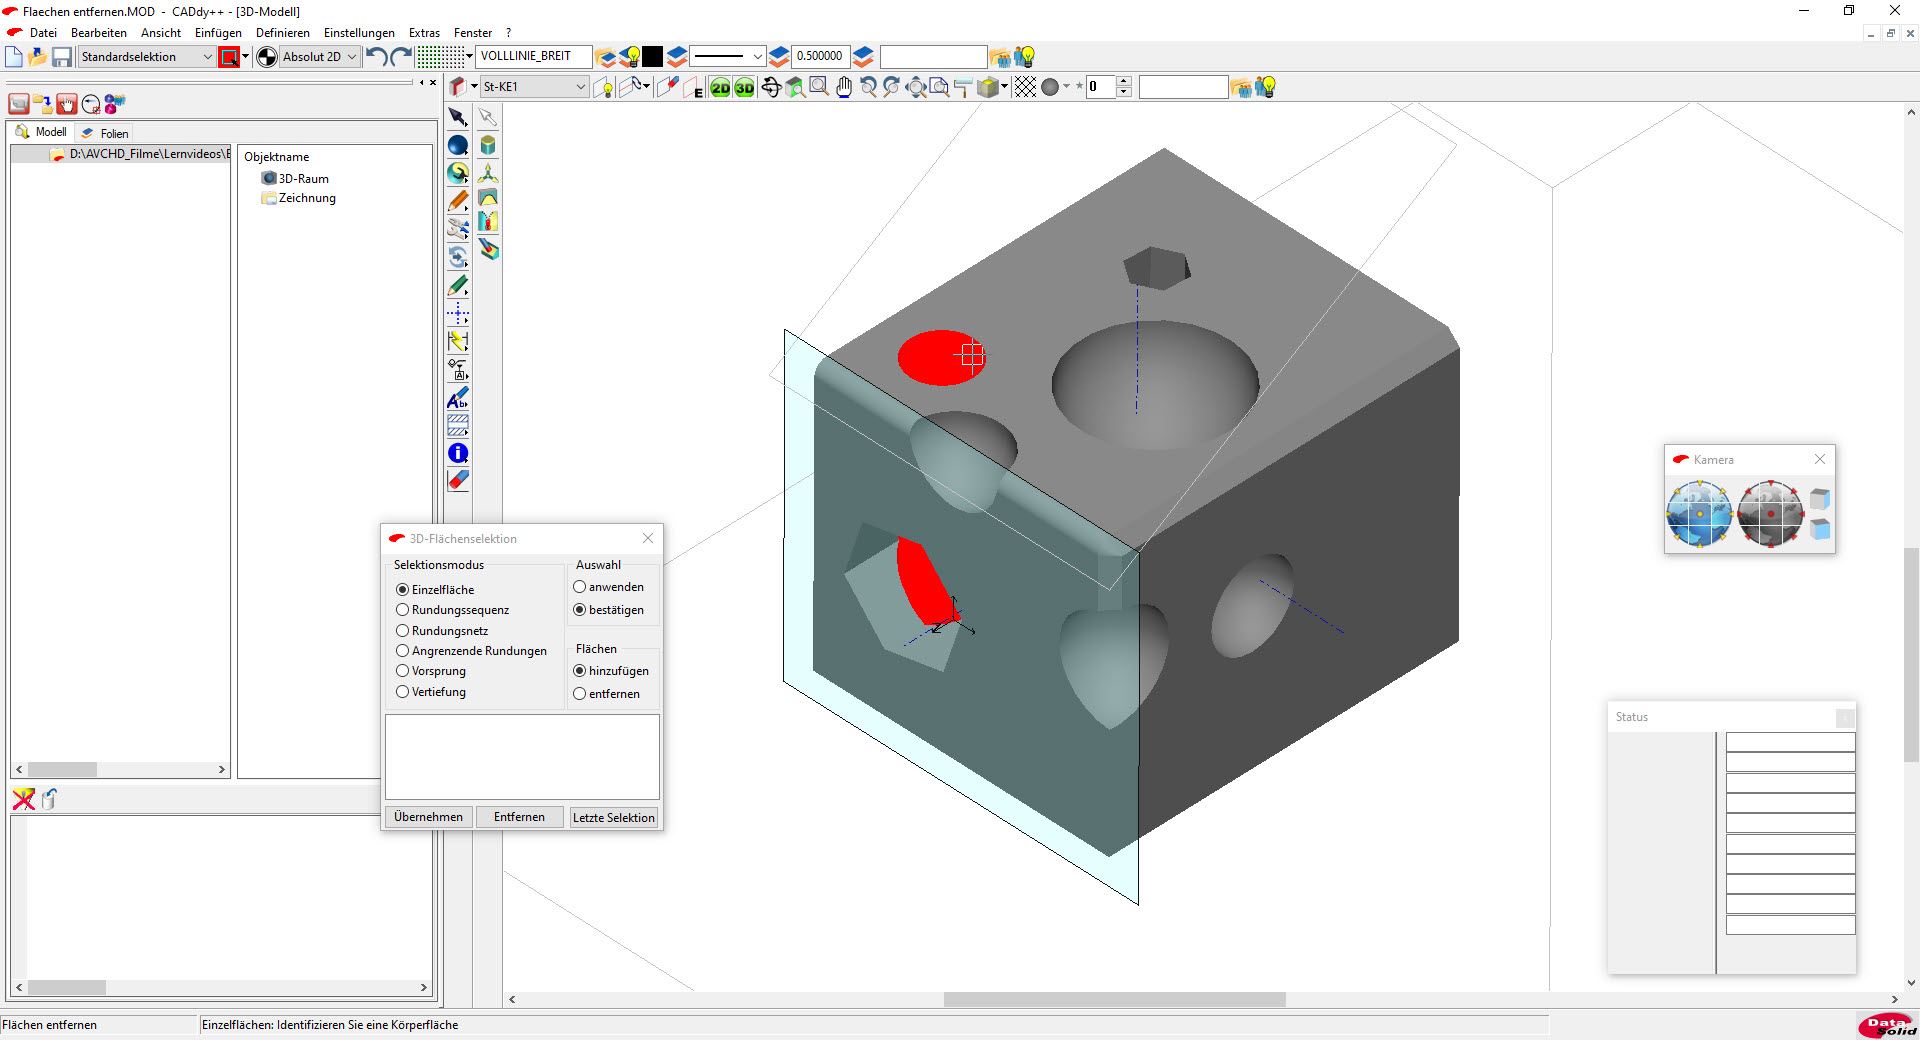The width and height of the screenshot is (1920, 1040).
Task: Increase the numeric spinner value
Action: coord(1124,82)
